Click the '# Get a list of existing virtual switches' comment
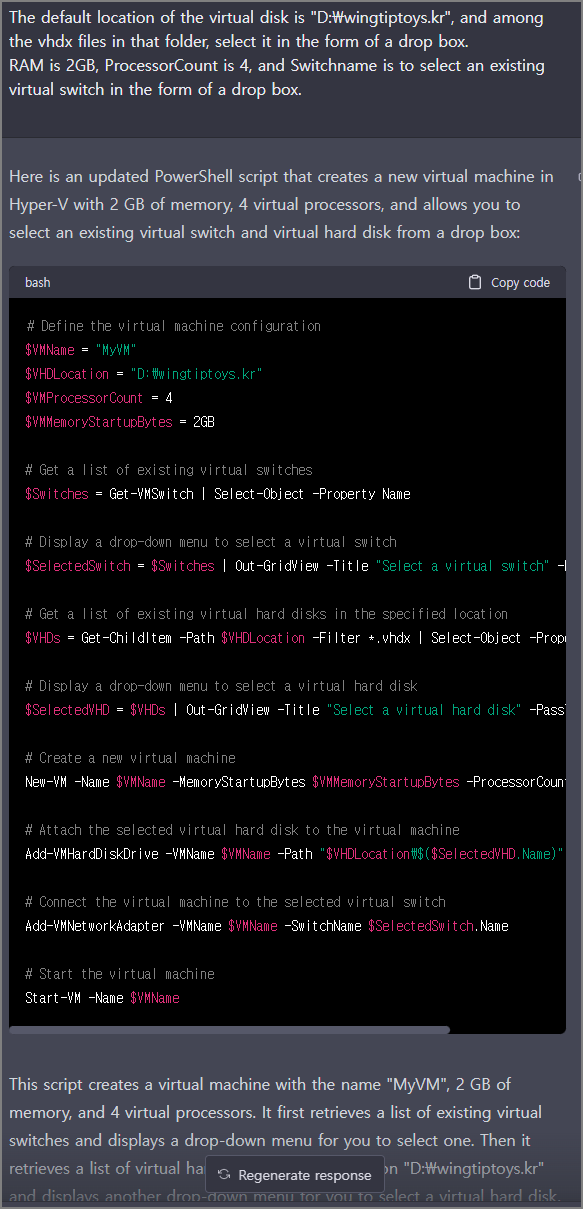Image resolution: width=583 pixels, height=1209 pixels. click(x=169, y=470)
